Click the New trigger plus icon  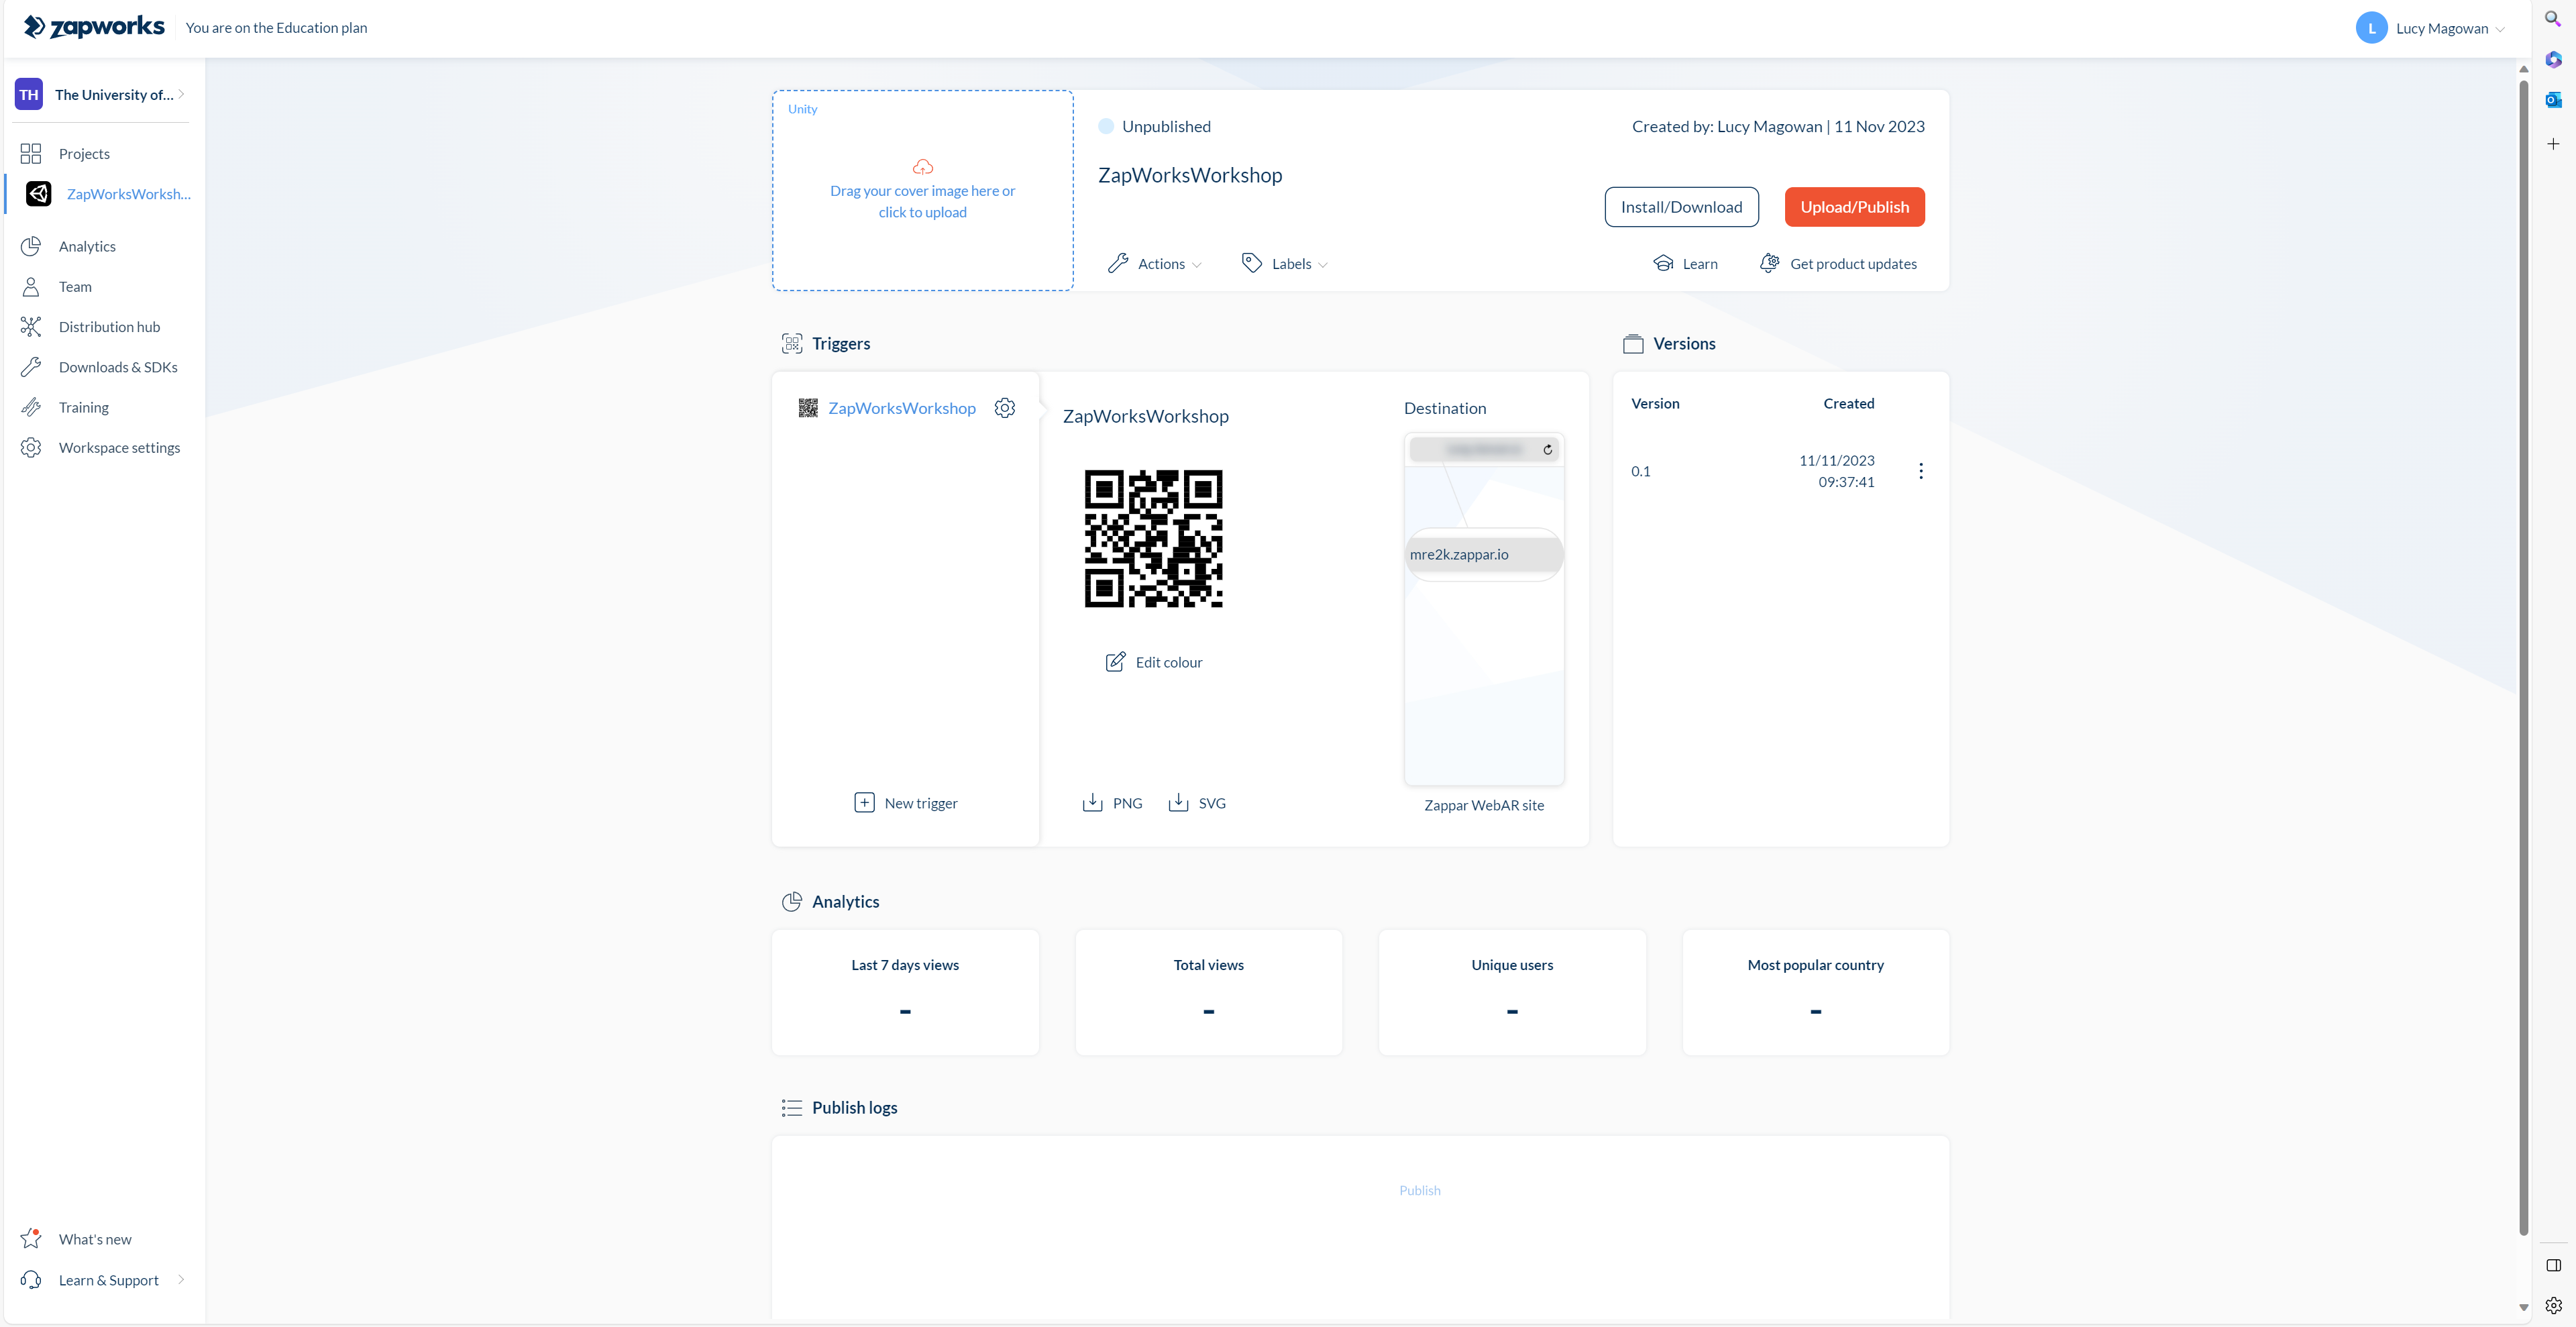(x=864, y=803)
